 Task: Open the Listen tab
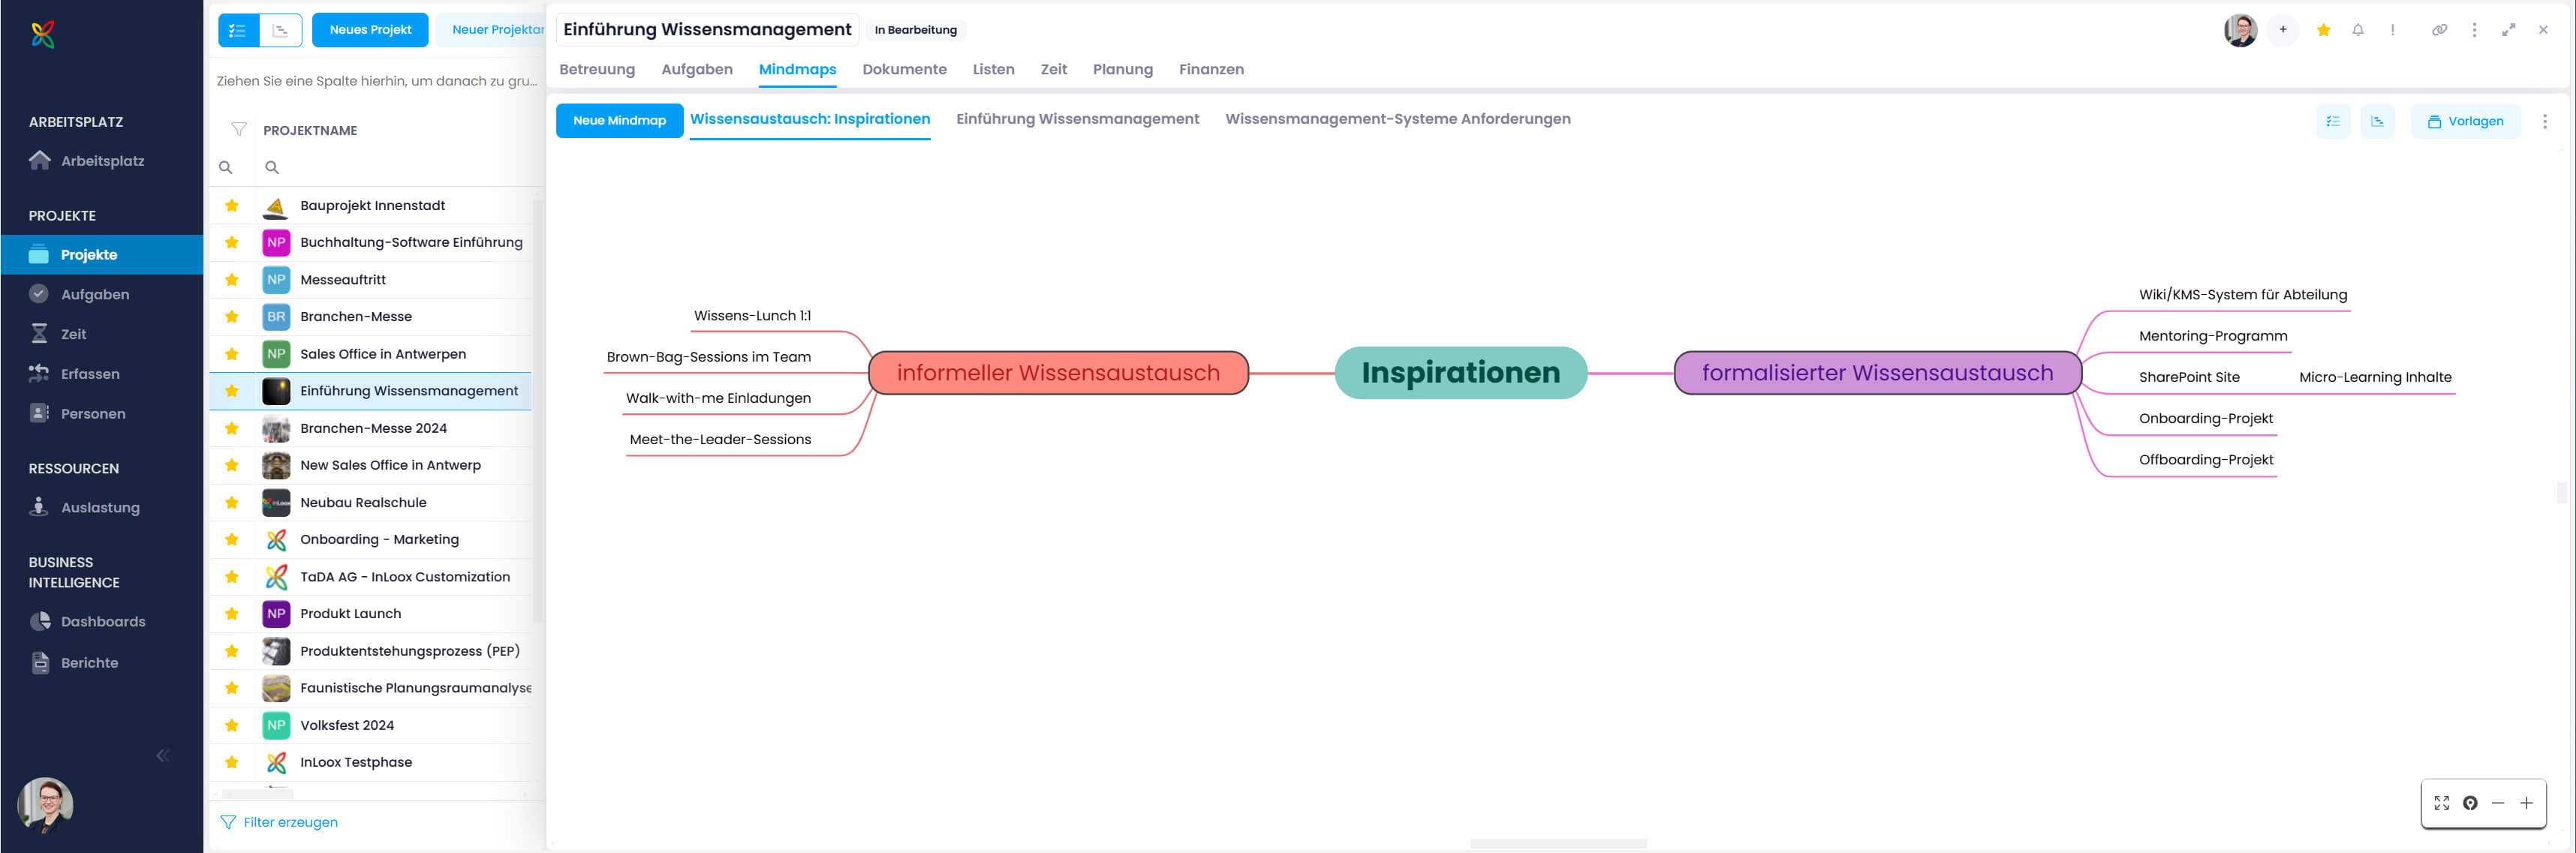tap(993, 69)
